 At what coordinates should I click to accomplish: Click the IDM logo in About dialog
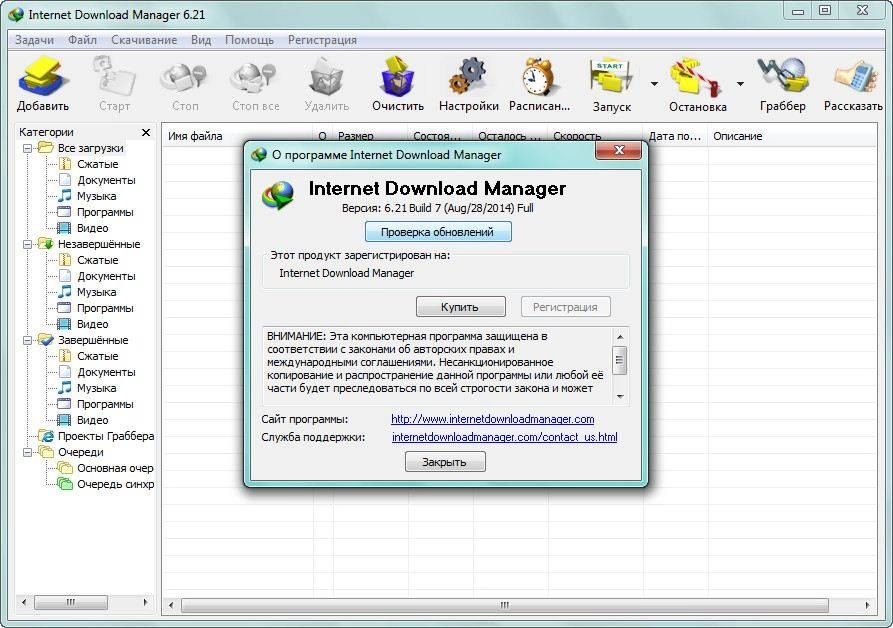(278, 195)
